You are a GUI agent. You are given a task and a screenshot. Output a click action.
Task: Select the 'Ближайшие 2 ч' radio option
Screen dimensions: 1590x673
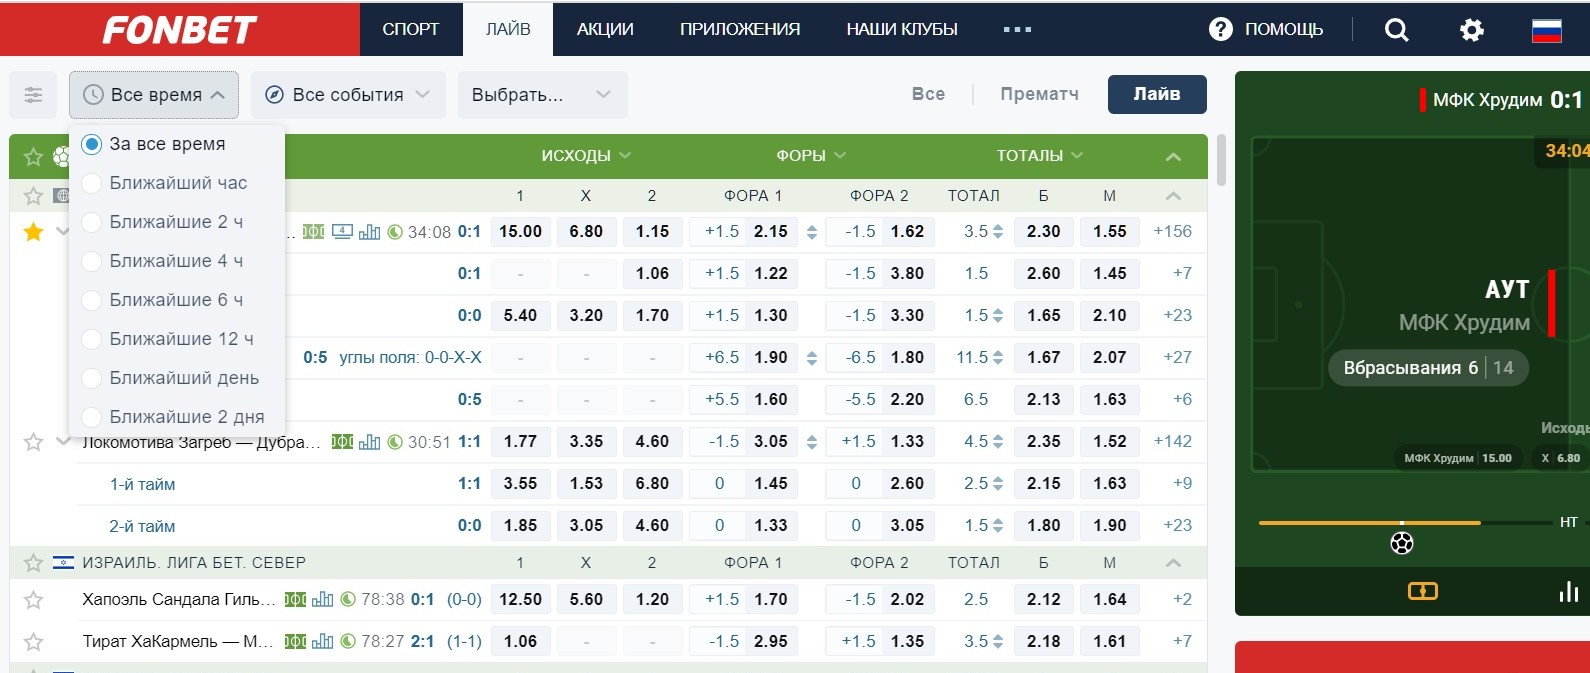coord(91,222)
